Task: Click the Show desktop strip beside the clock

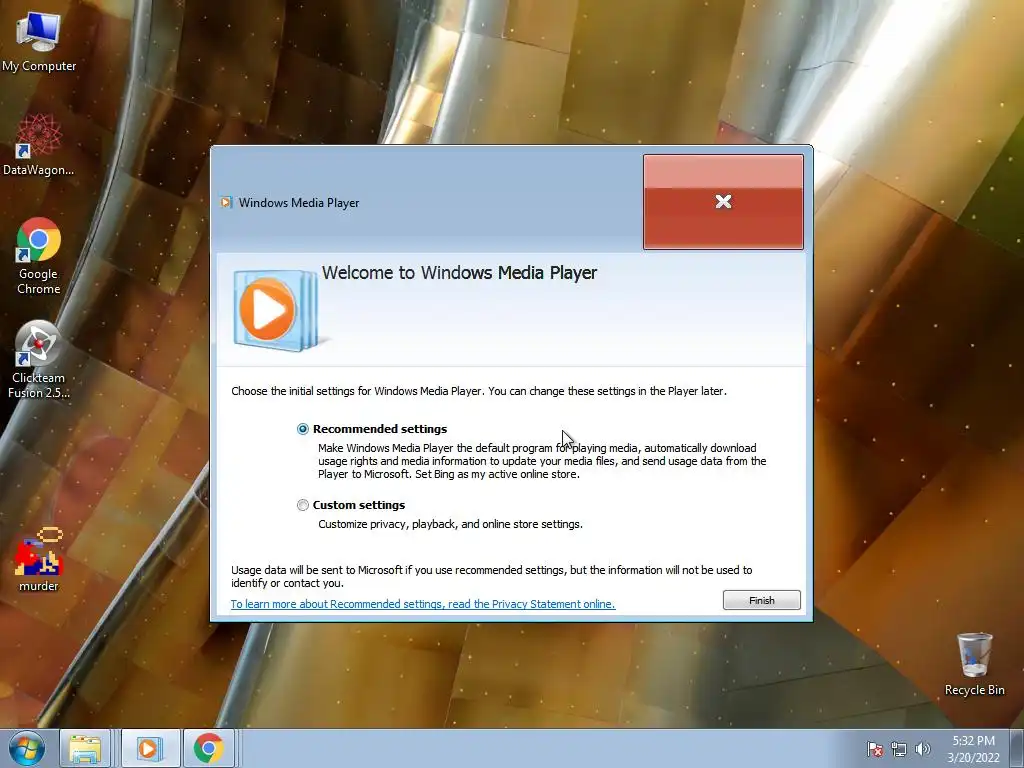Action: pos(1017,748)
